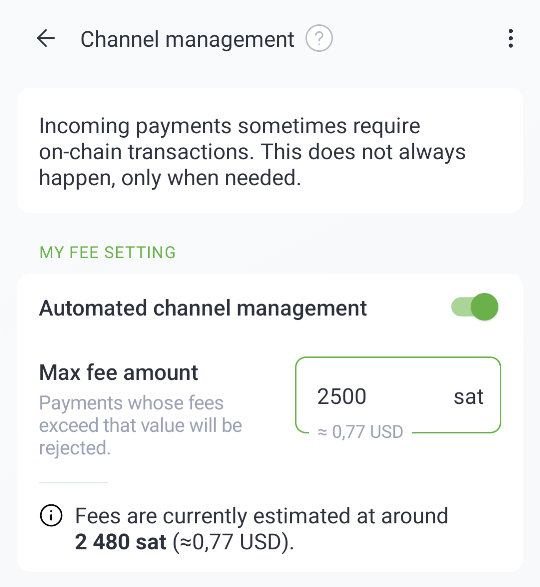Click the Max fee amount label
Image resolution: width=540 pixels, height=587 pixels.
pyautogui.click(x=119, y=372)
